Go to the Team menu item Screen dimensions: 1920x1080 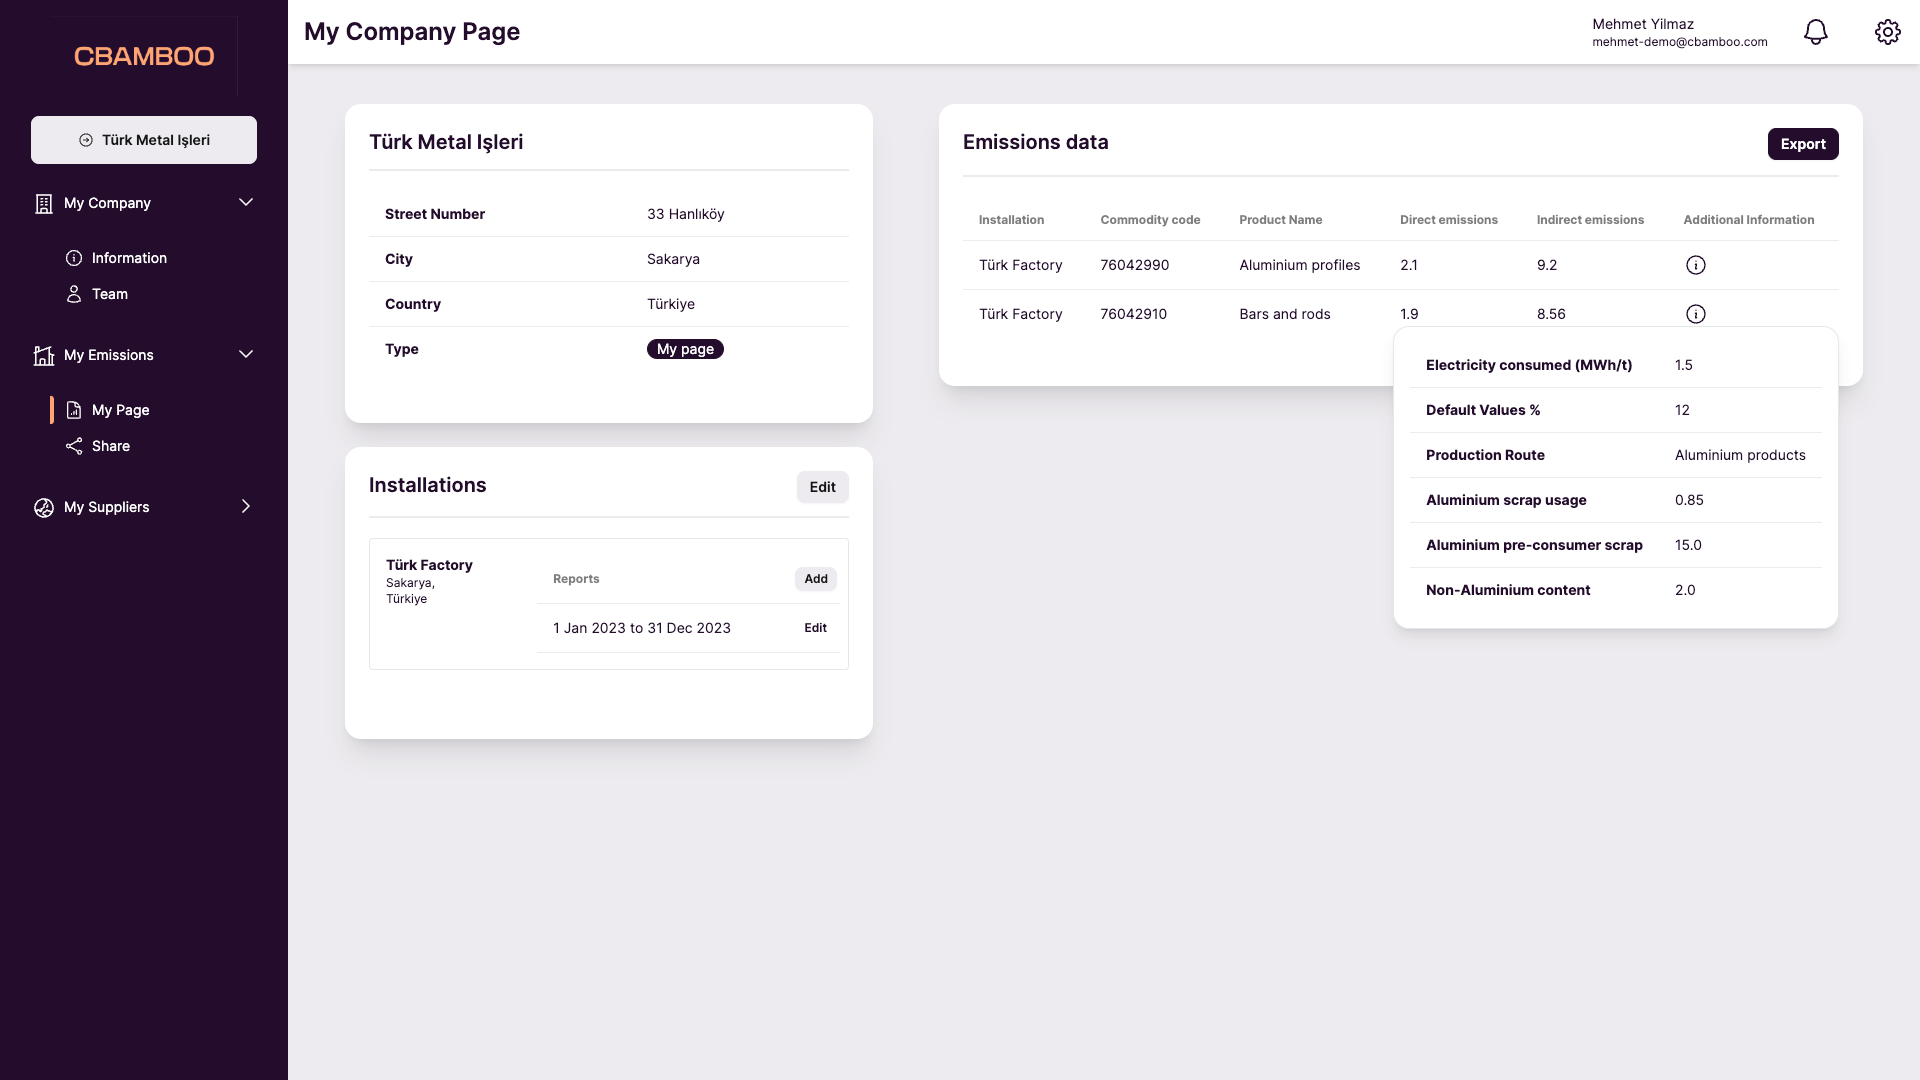coord(109,294)
